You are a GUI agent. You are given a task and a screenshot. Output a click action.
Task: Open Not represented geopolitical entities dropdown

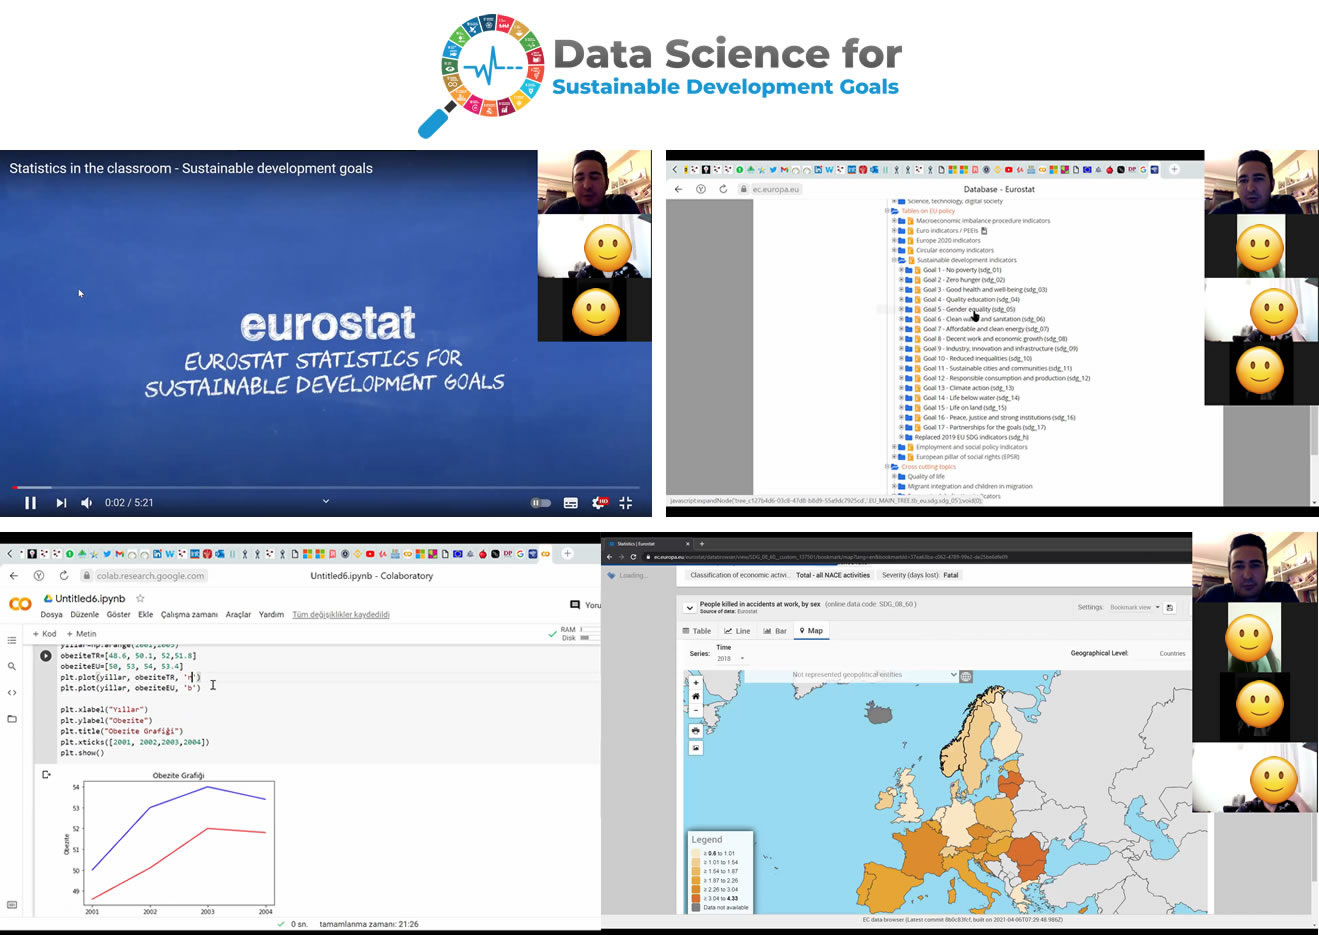click(x=851, y=675)
